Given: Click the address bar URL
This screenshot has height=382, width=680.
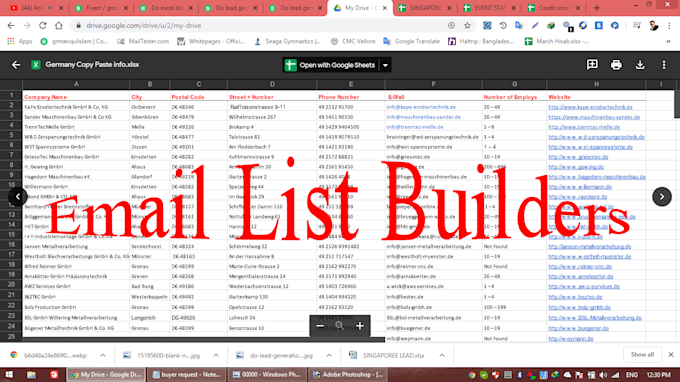Looking at the screenshot, I should pos(144,26).
